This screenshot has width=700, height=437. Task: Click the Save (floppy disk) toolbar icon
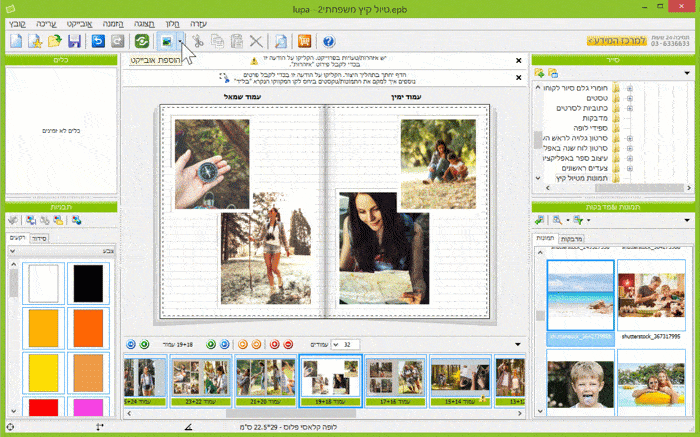coord(74,41)
